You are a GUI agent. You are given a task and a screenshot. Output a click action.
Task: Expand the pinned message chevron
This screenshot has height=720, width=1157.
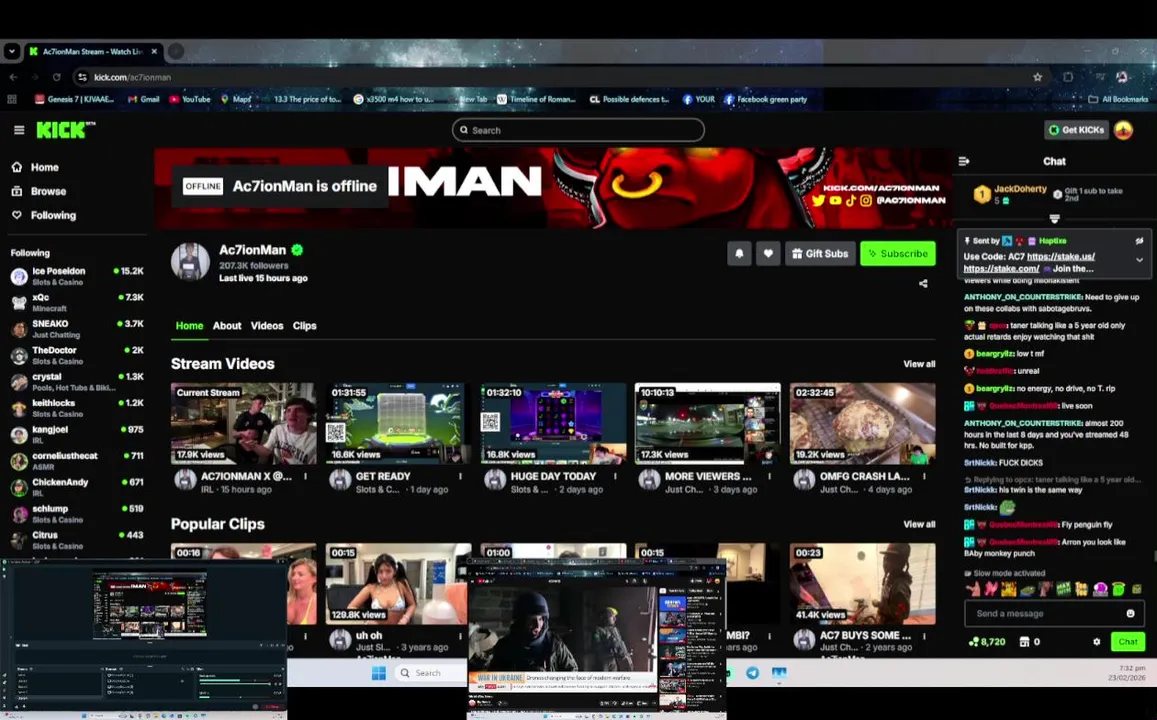click(1139, 260)
